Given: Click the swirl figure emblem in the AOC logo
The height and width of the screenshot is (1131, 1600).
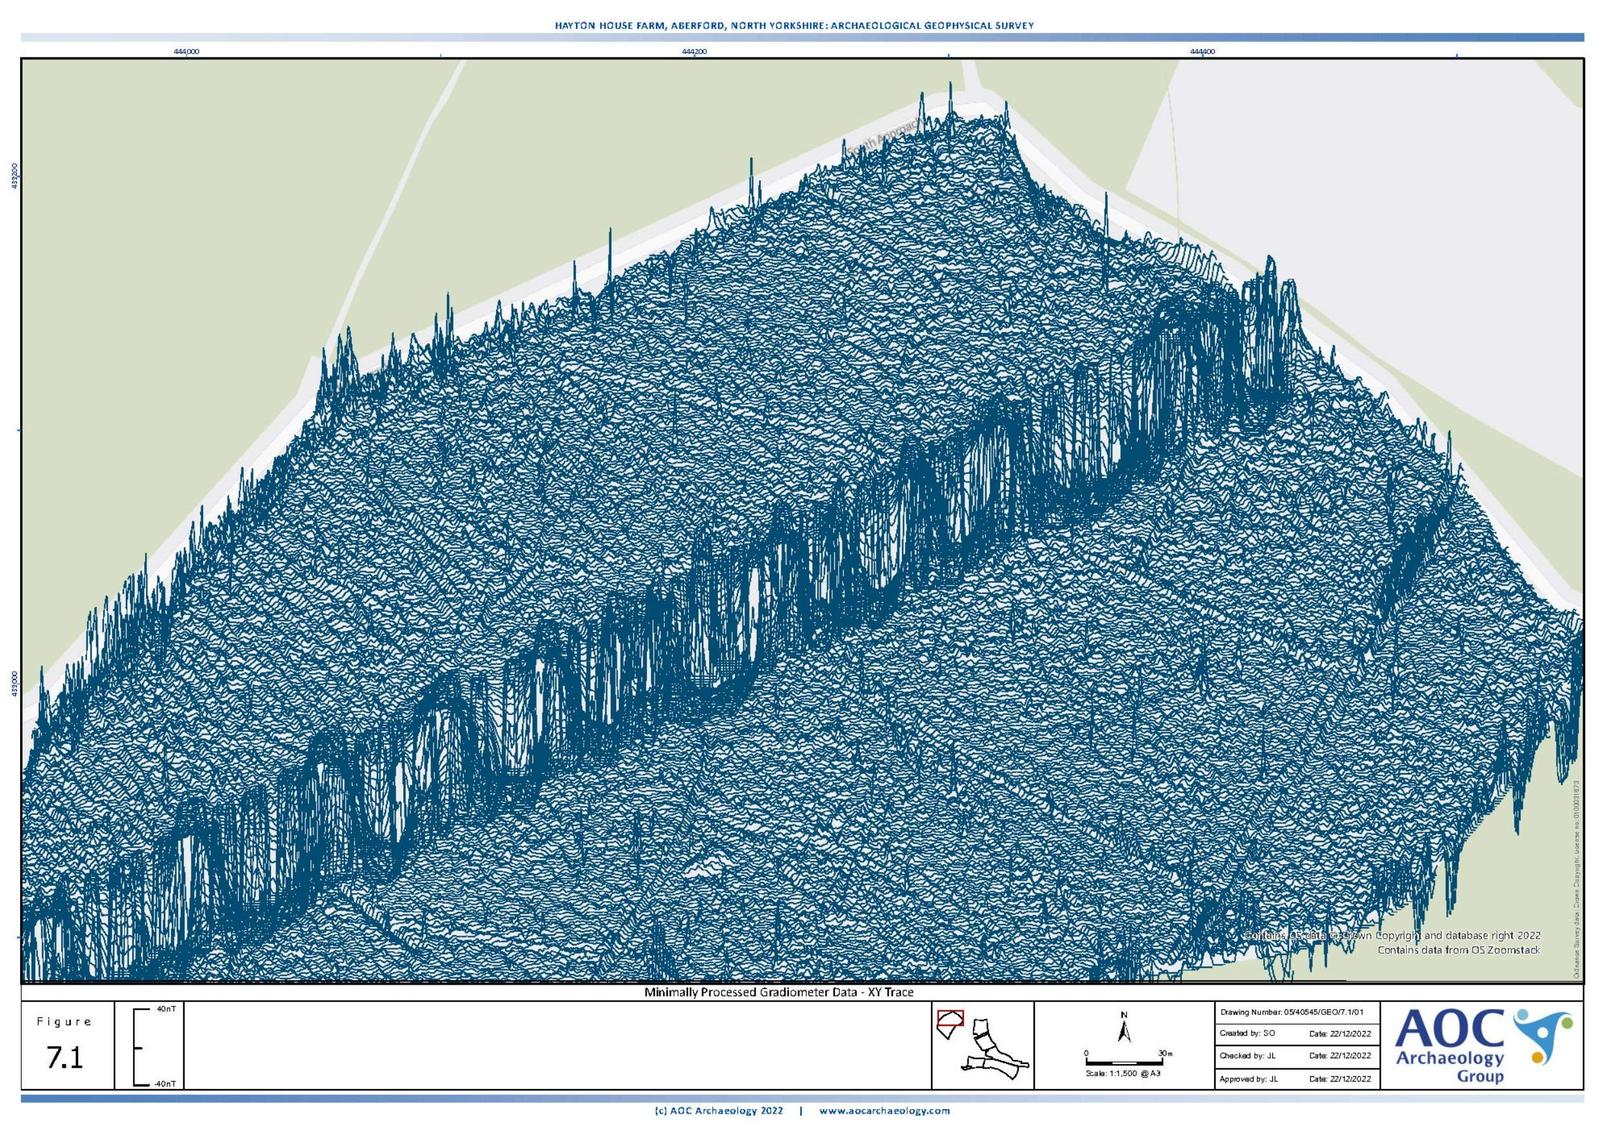Looking at the screenshot, I should [x=1541, y=1034].
